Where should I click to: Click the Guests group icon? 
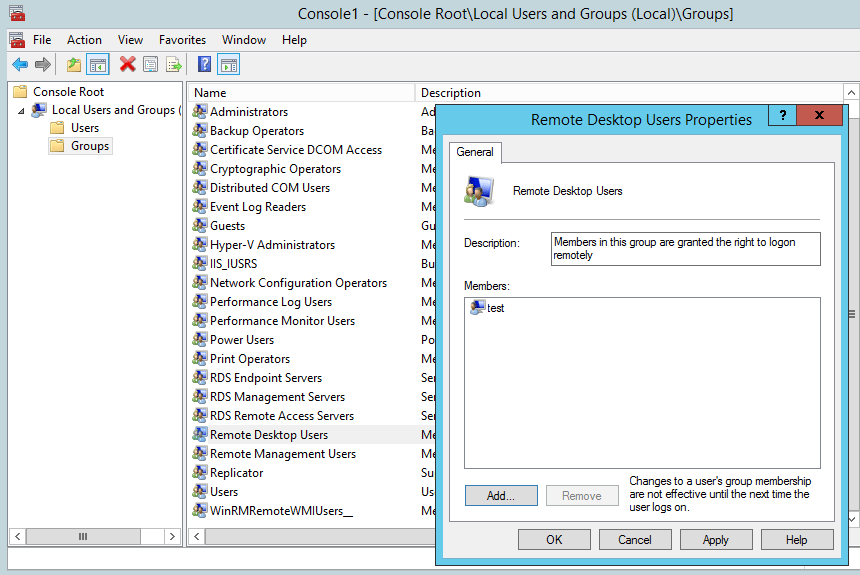[x=200, y=226]
